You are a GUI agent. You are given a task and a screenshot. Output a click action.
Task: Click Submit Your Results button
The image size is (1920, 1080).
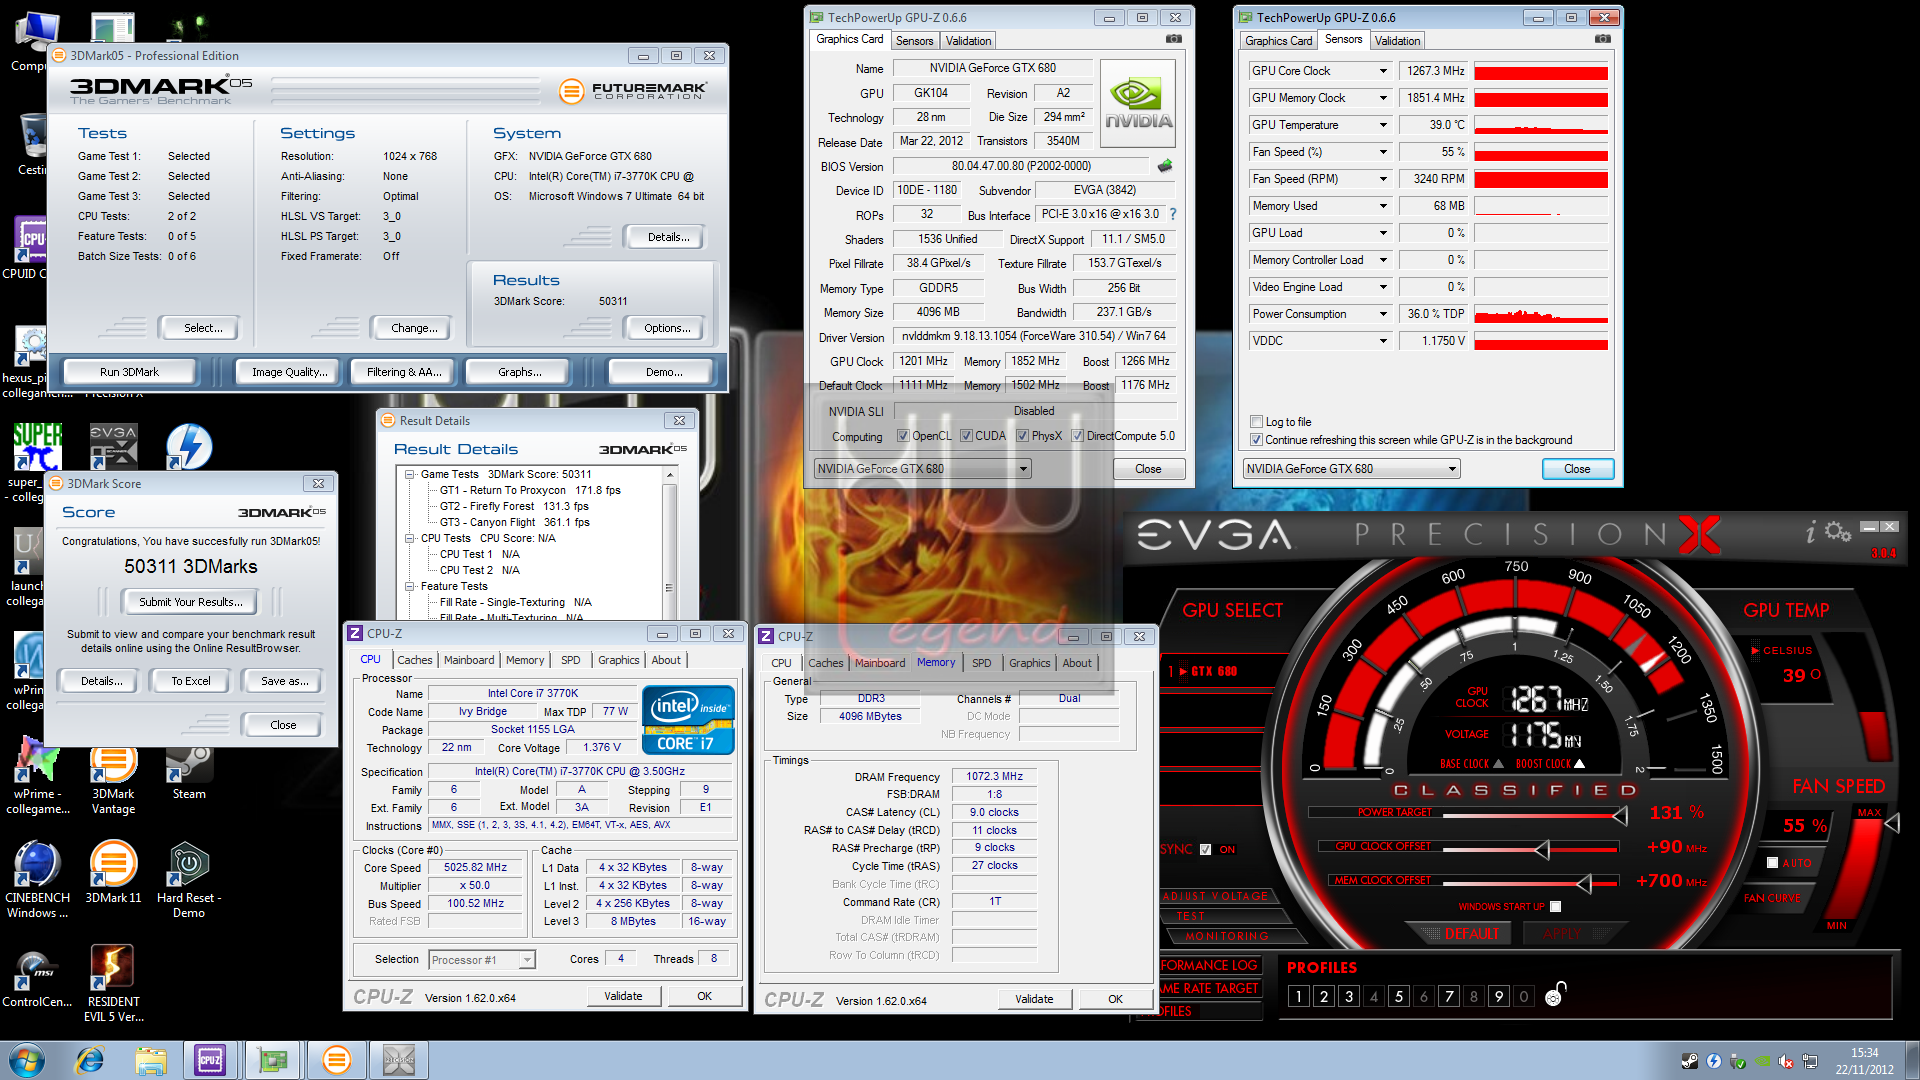190,602
